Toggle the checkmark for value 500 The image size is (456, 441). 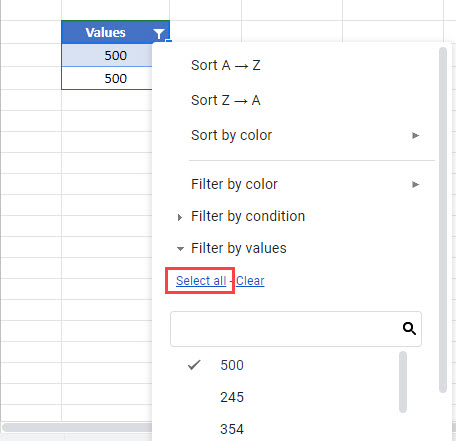click(194, 365)
